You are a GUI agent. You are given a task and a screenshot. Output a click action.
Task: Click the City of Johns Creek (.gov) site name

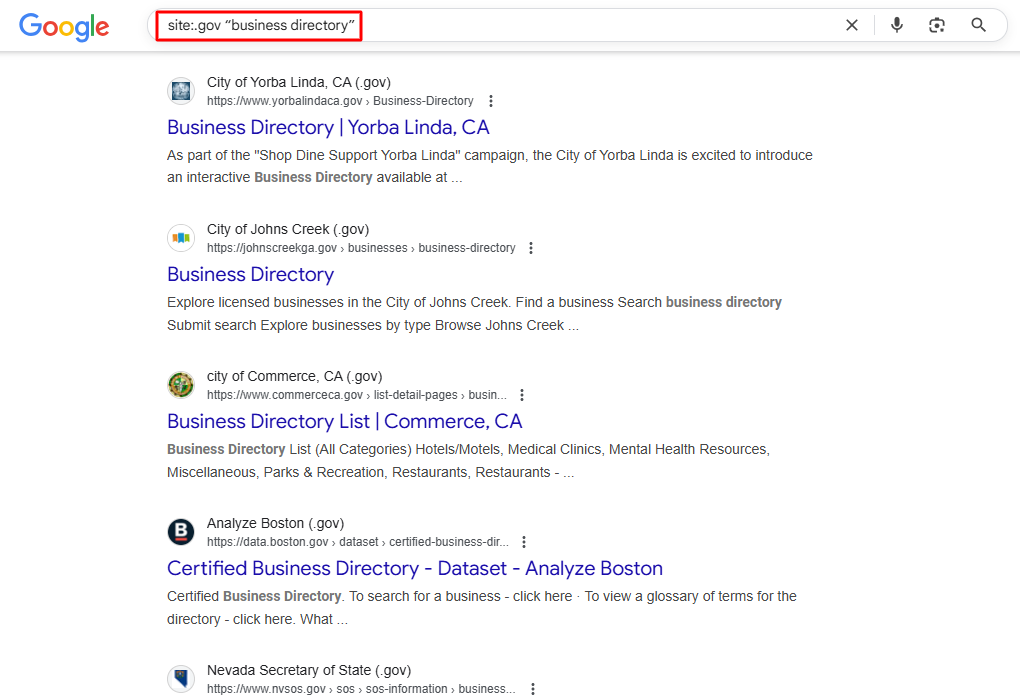tap(288, 230)
